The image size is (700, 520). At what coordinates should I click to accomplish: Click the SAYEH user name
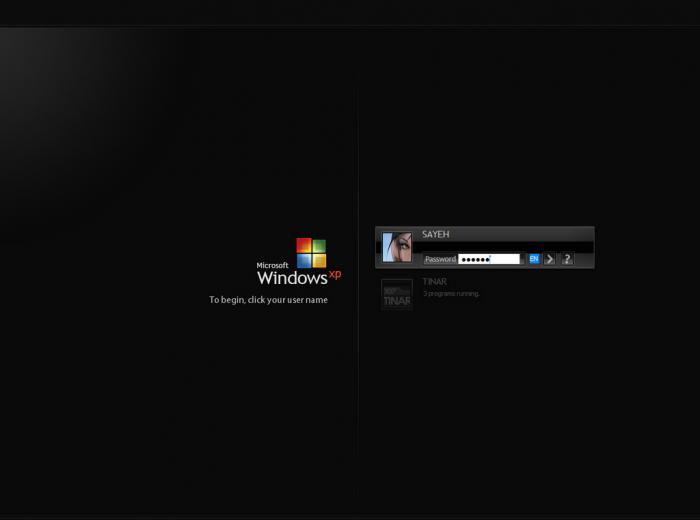435,234
